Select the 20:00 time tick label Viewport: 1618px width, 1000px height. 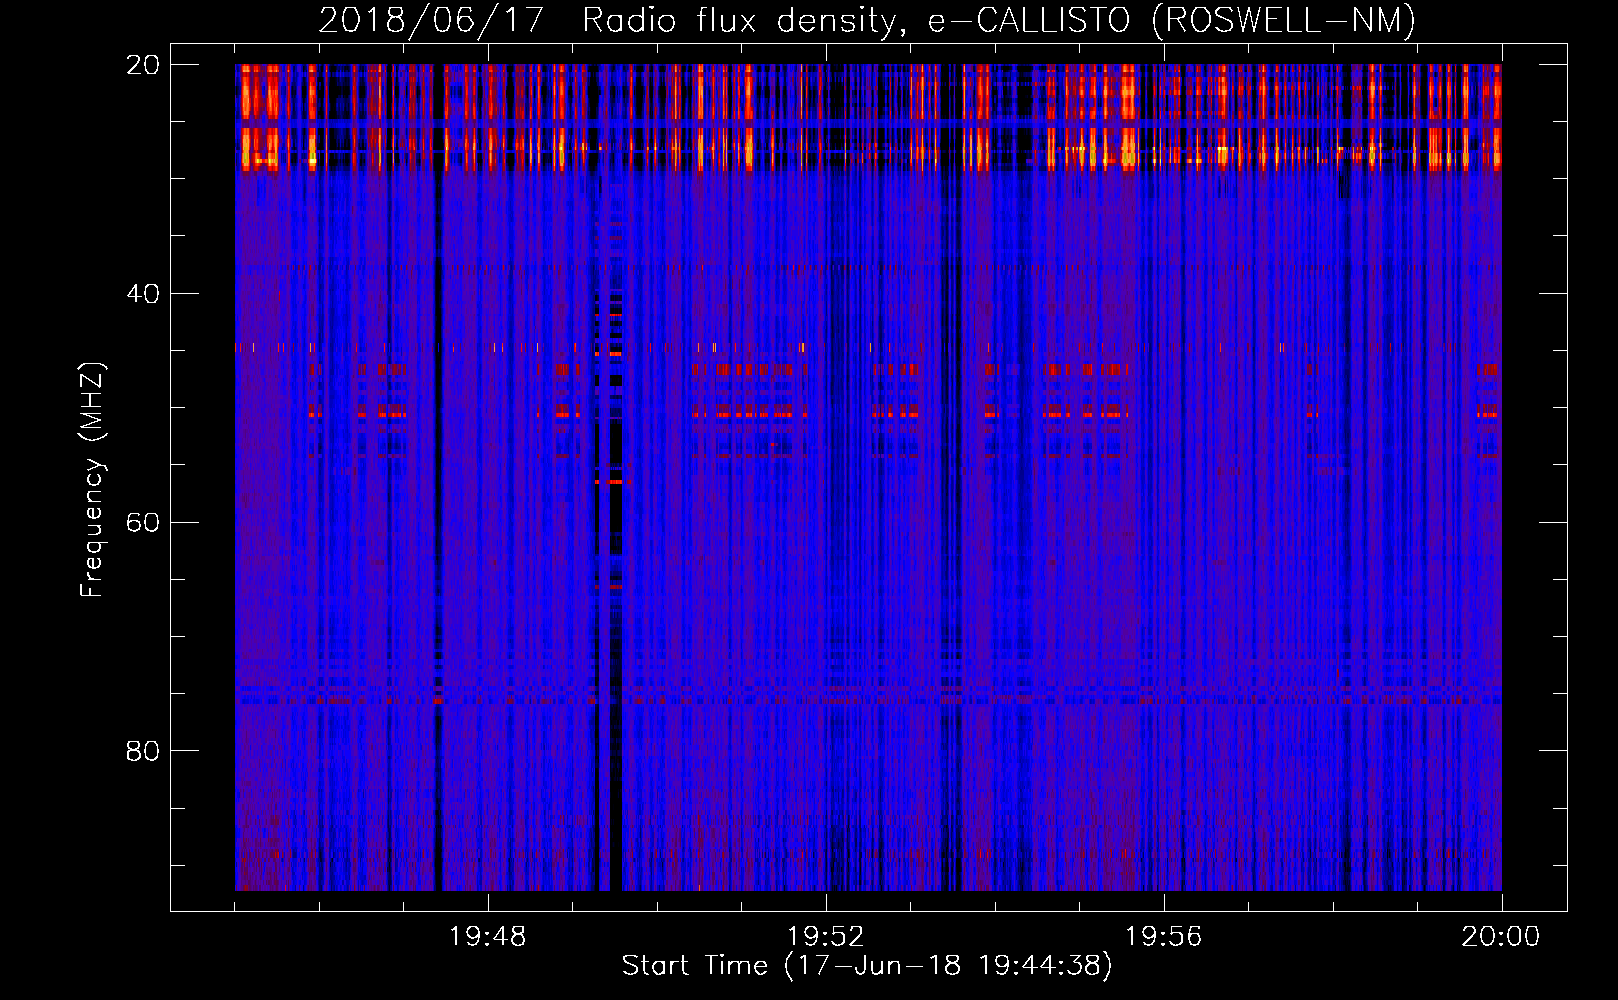click(1501, 937)
